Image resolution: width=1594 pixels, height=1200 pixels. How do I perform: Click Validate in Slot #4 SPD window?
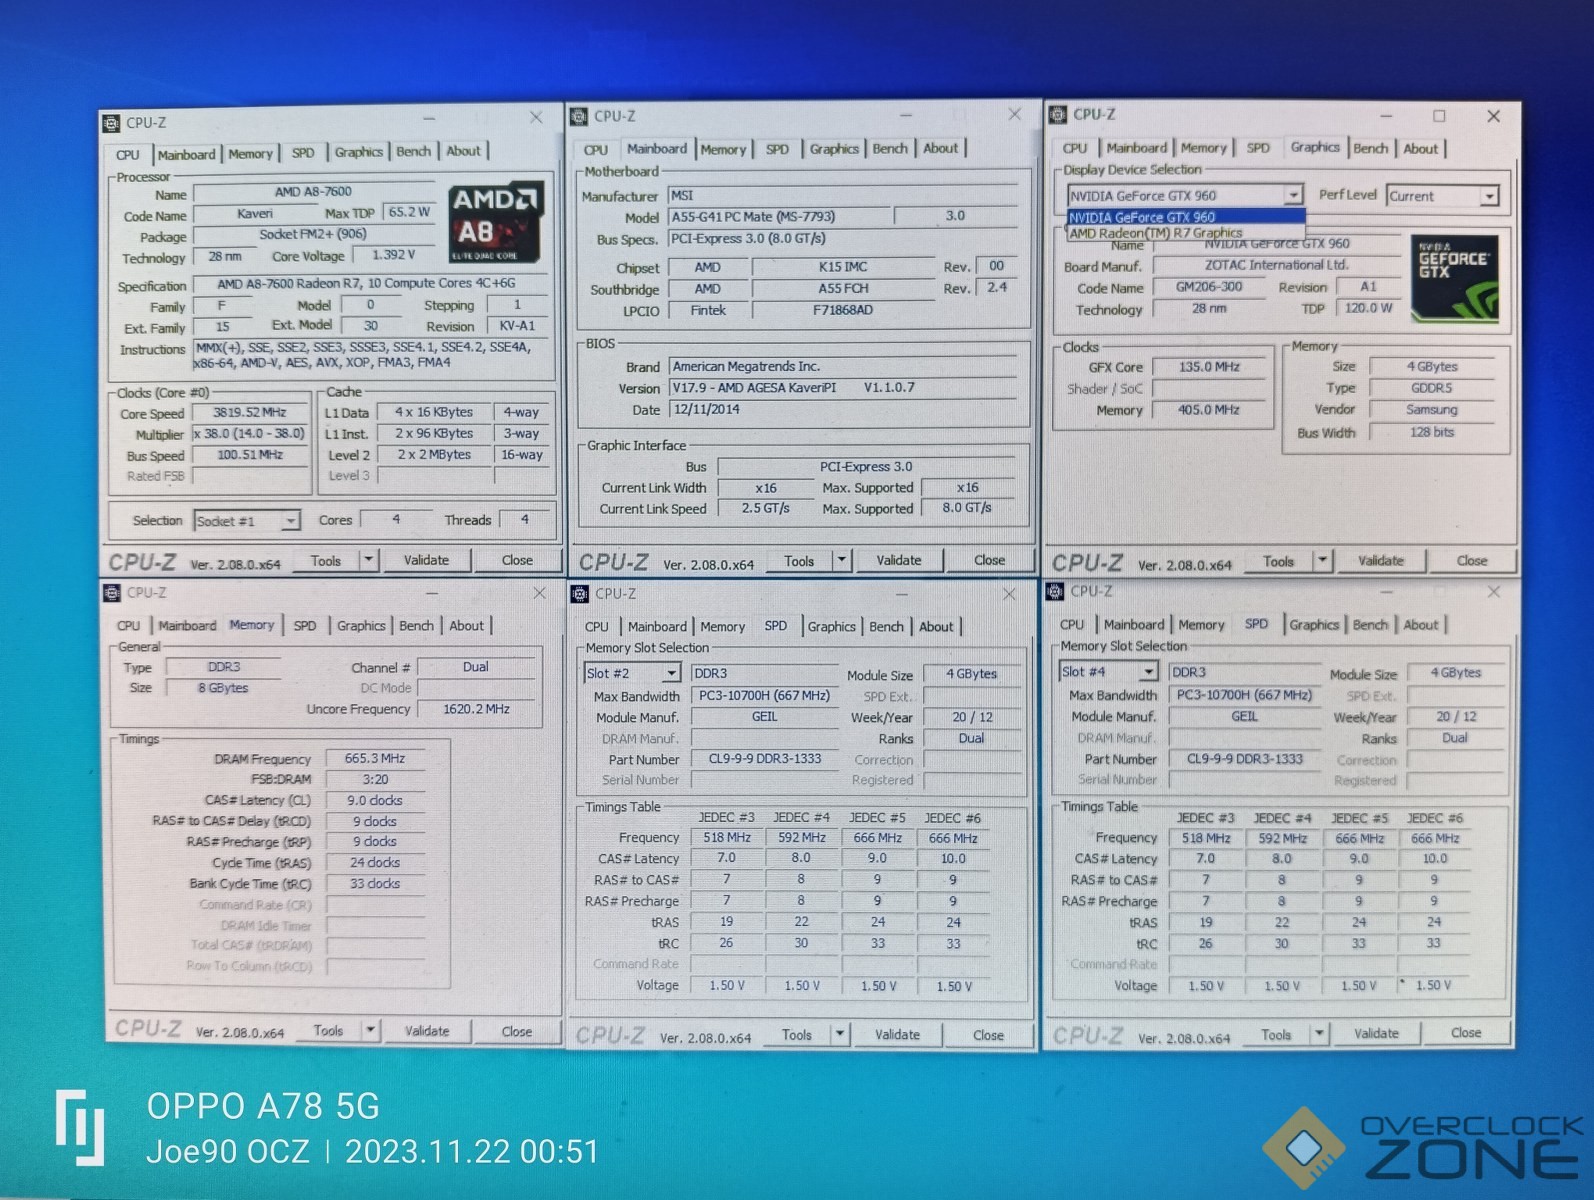pyautogui.click(x=1376, y=1033)
